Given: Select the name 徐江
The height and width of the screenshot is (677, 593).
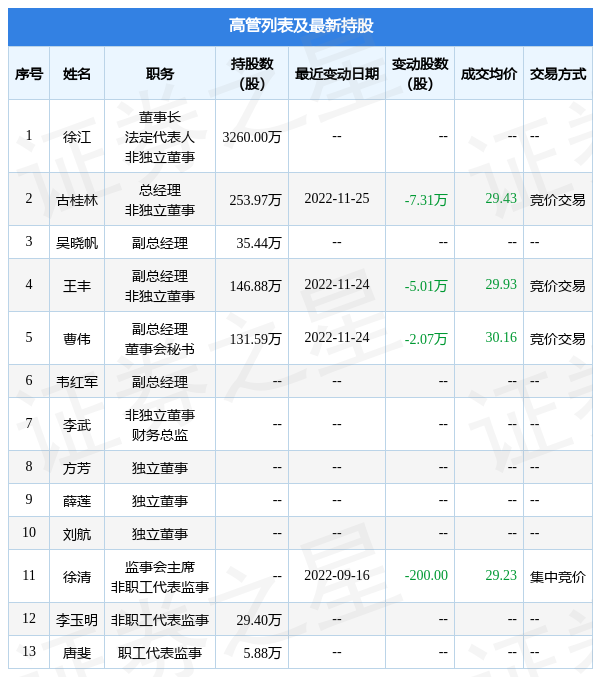Looking at the screenshot, I should pyautogui.click(x=77, y=137).
